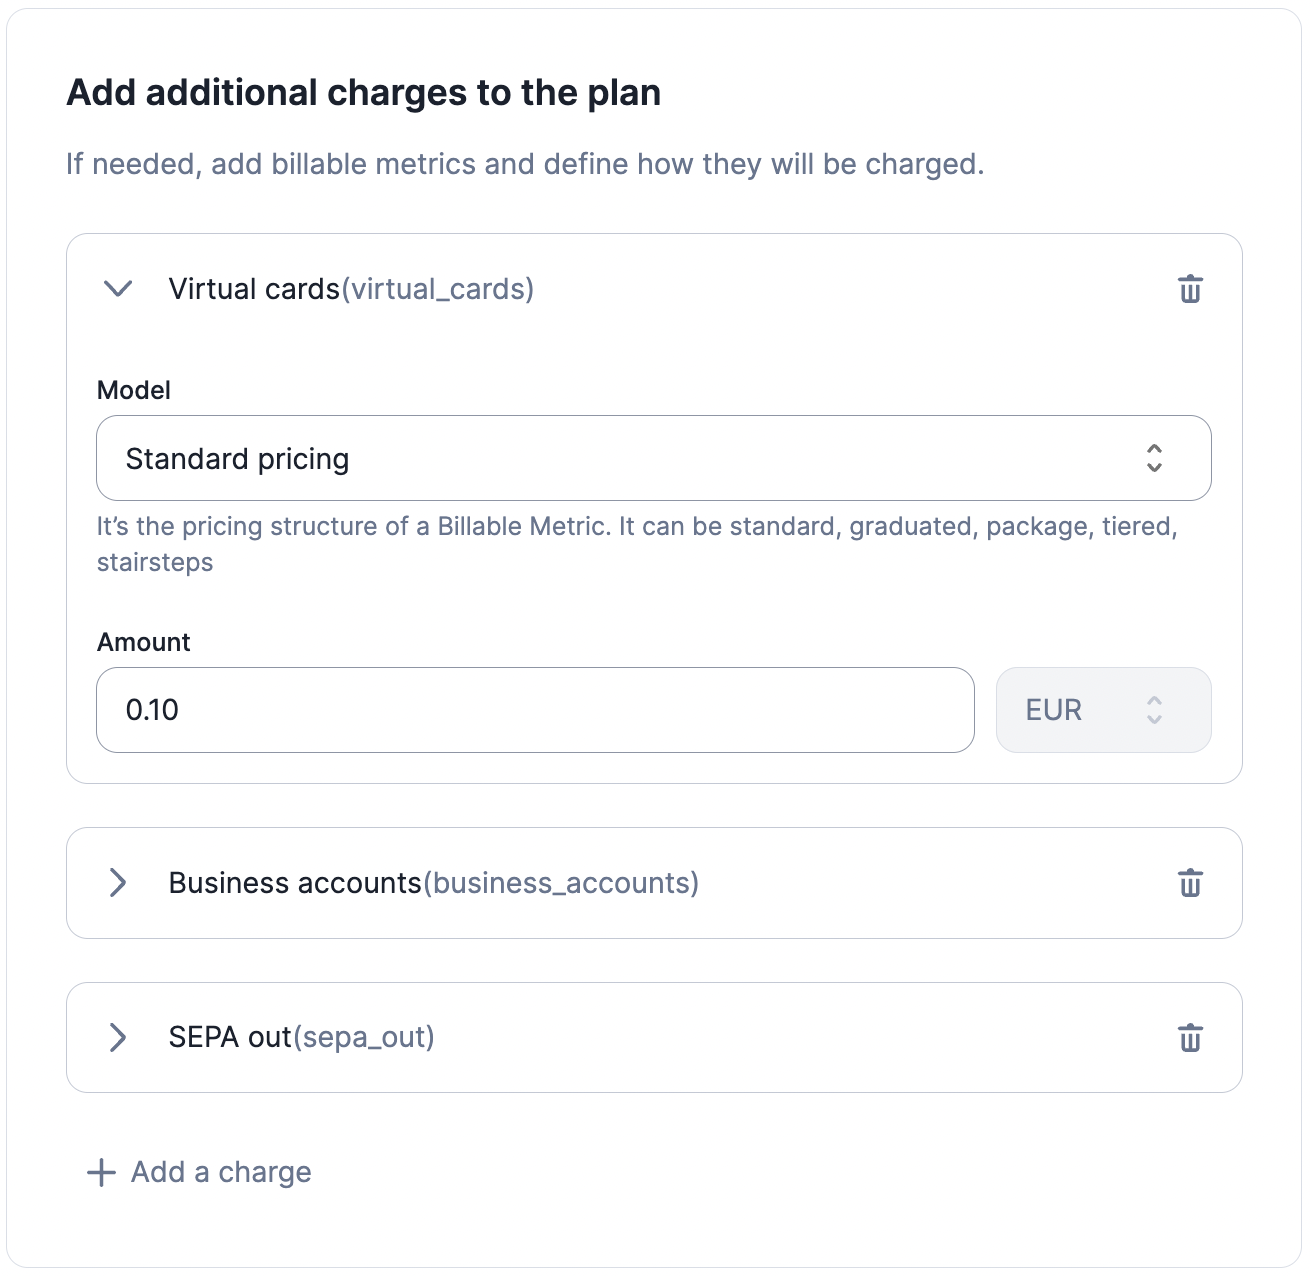Click the 'Add additional charges to the plan' heading
Image resolution: width=1310 pixels, height=1276 pixels.
pos(363,93)
